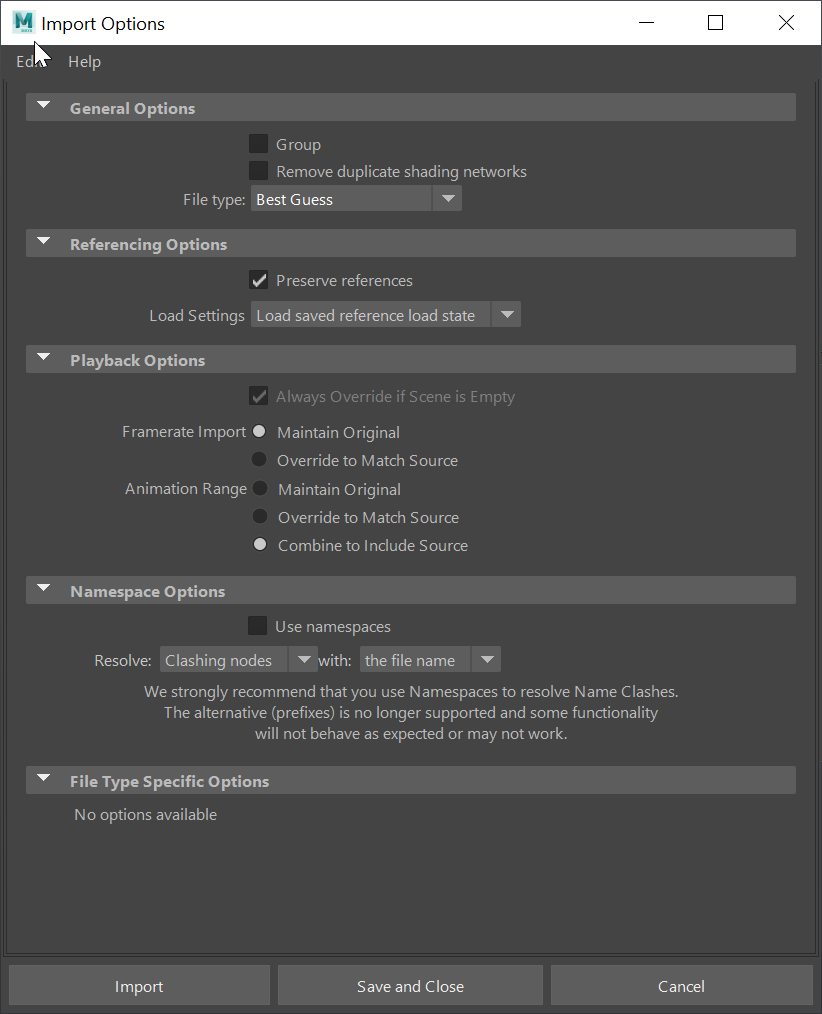The height and width of the screenshot is (1014, 822).
Task: Enable the Group checkbox
Action: pos(258,143)
